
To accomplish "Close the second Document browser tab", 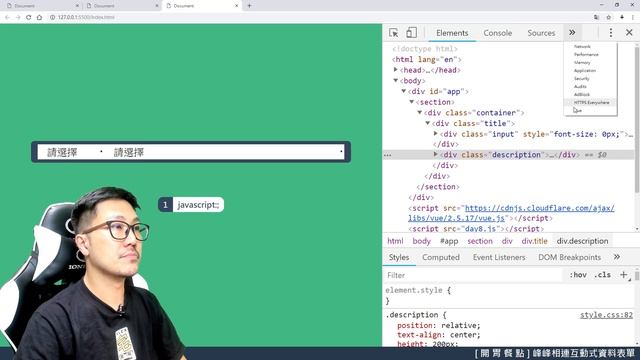I will 157,6.
